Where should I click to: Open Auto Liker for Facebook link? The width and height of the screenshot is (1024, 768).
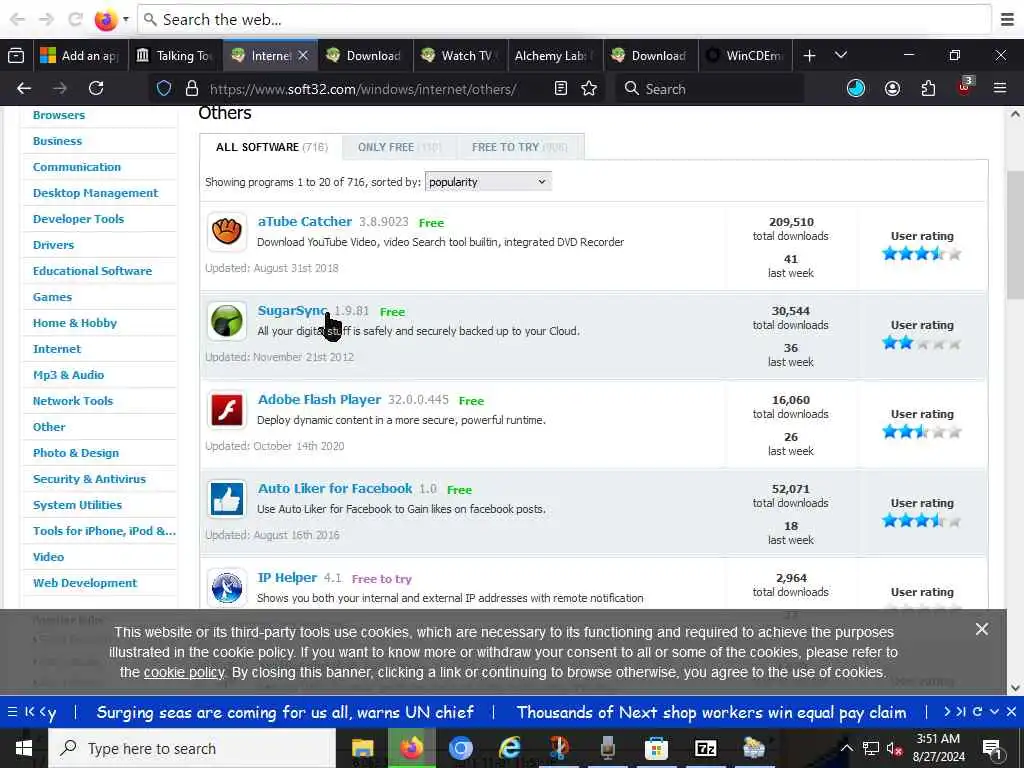click(x=335, y=488)
